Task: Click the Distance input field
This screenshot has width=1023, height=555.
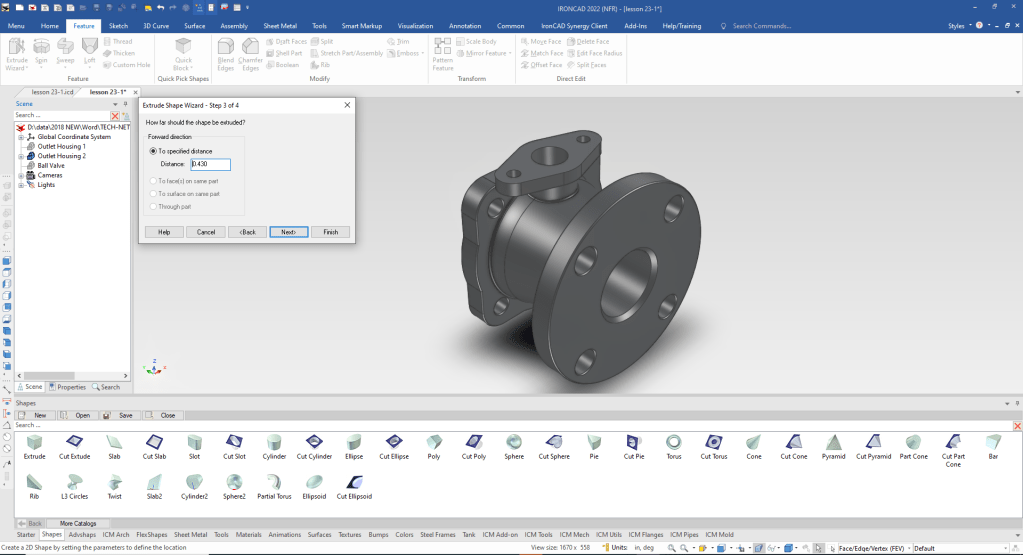Action: pos(210,164)
